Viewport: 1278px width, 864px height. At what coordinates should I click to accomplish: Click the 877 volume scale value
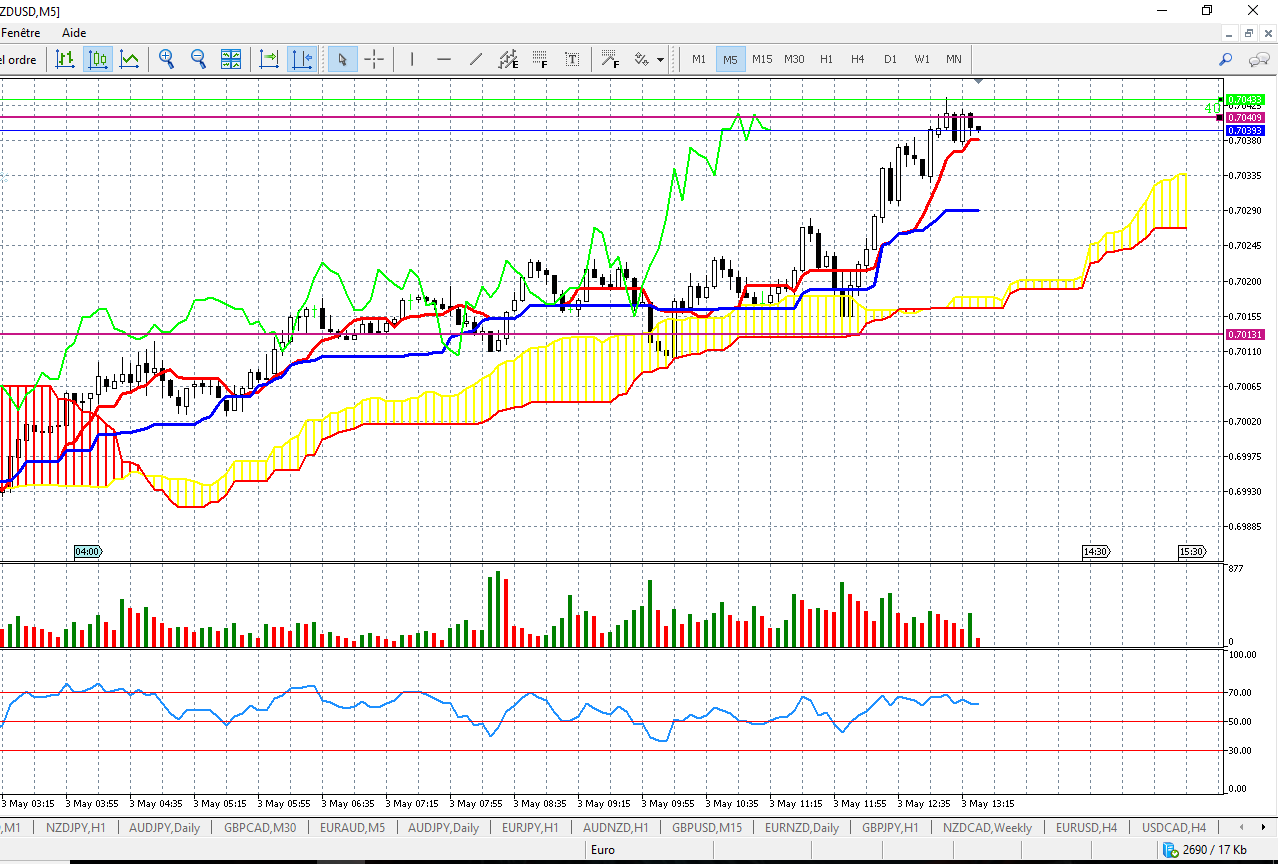(1236, 569)
